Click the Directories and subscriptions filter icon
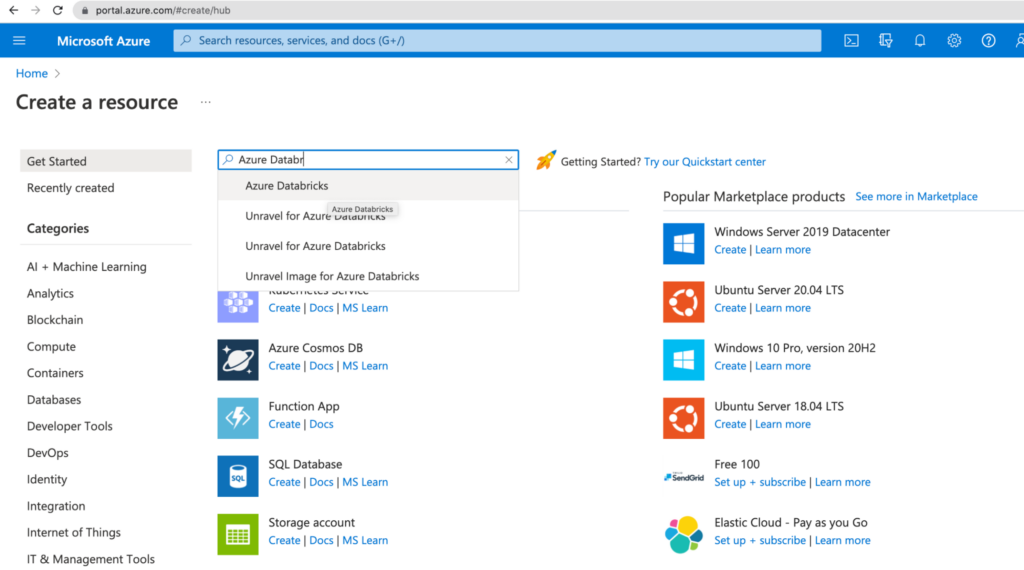This screenshot has height=570, width=1024. tap(885, 41)
